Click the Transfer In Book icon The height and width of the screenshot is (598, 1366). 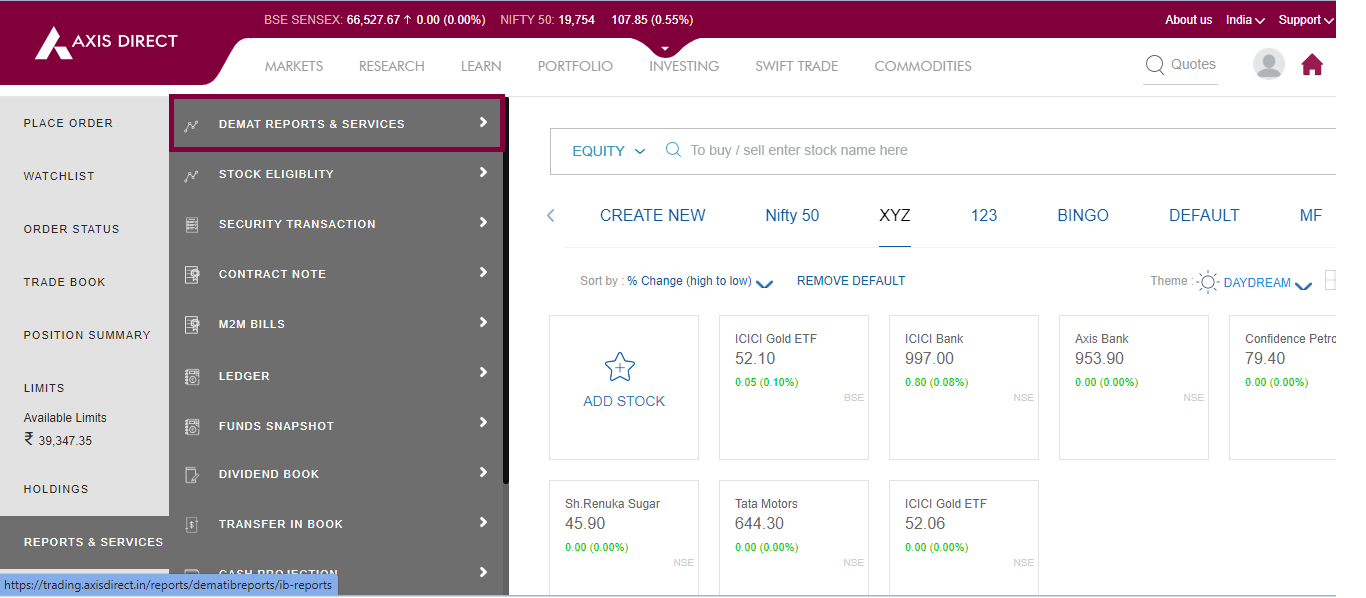(192, 524)
